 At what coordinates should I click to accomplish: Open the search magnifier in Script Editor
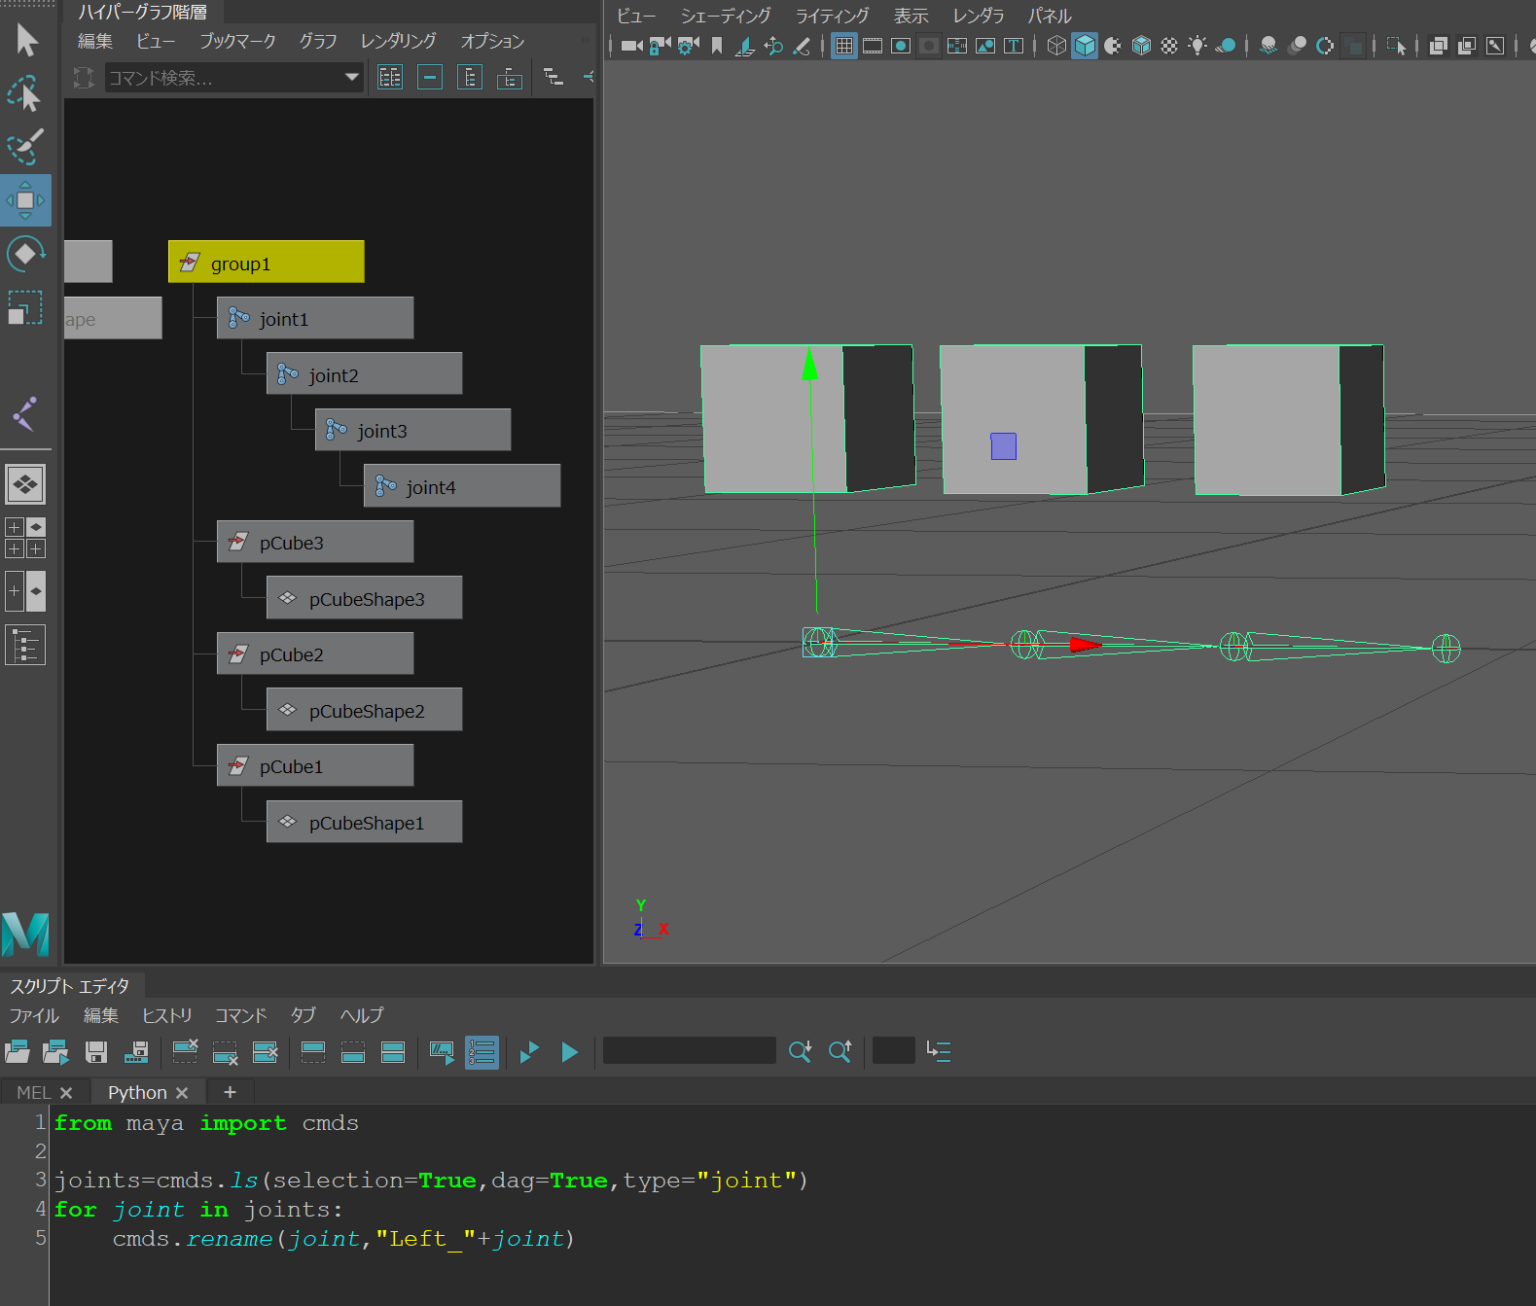pos(800,1051)
